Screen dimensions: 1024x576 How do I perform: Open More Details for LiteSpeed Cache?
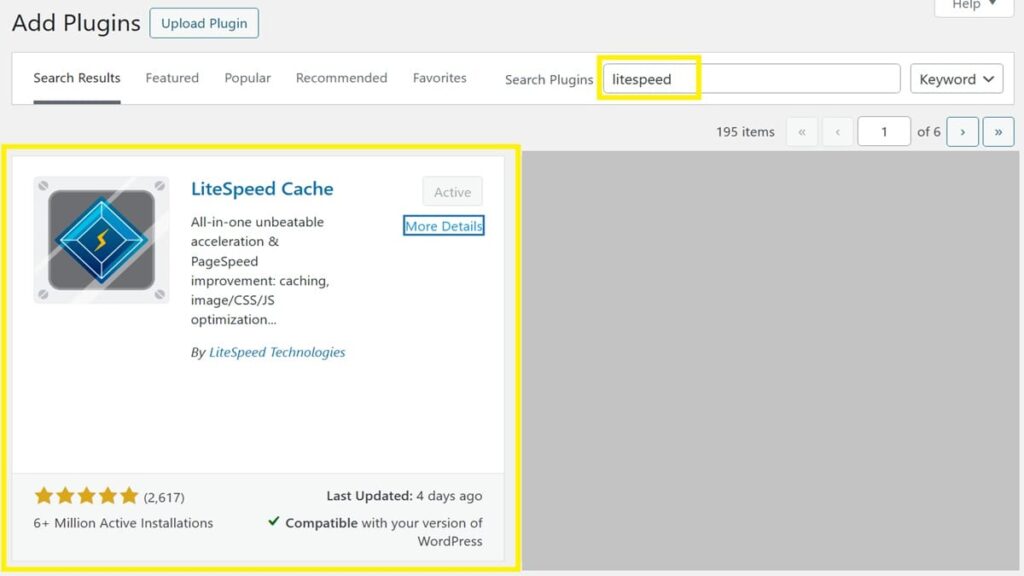[443, 226]
